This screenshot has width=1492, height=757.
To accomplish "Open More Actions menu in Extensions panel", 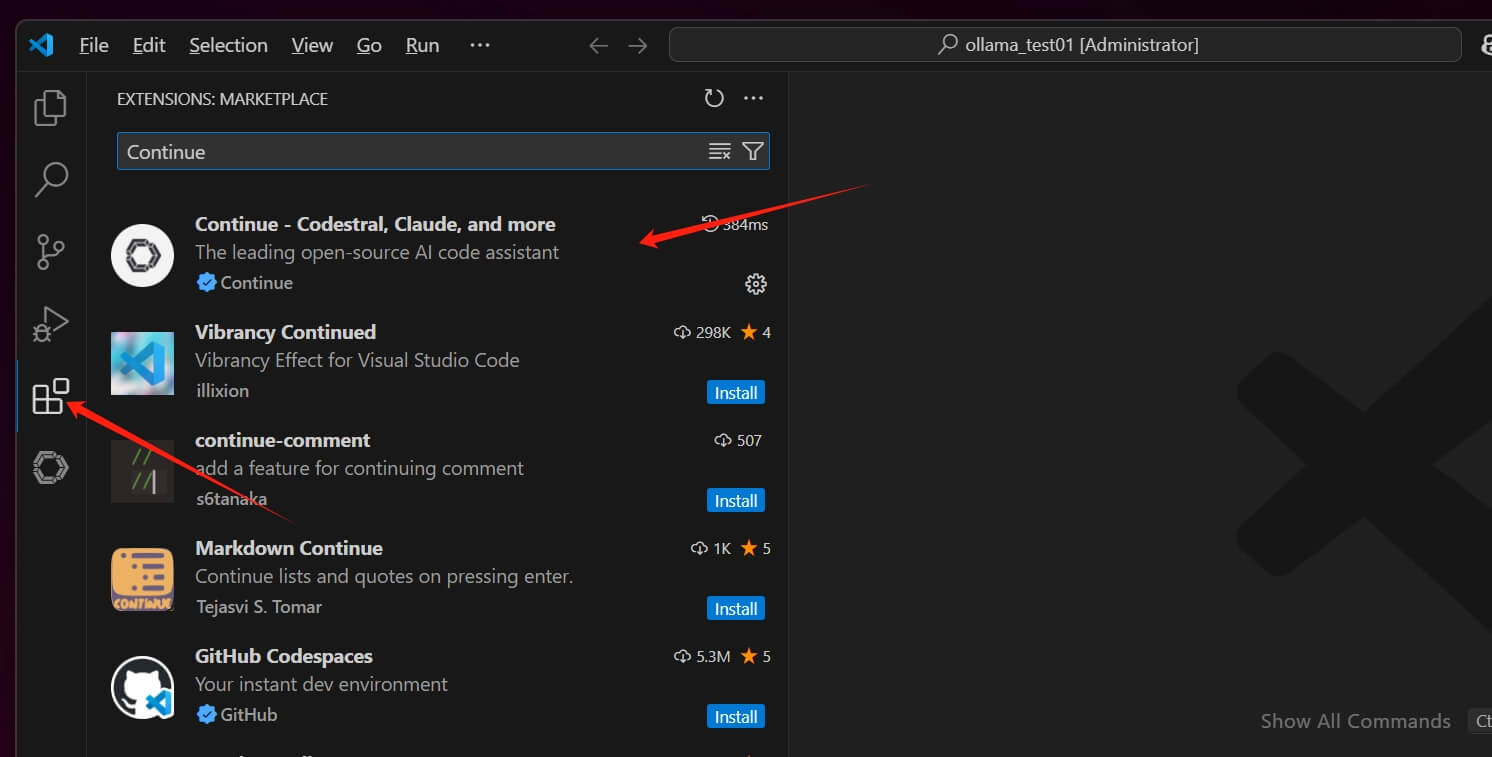I will 753,98.
